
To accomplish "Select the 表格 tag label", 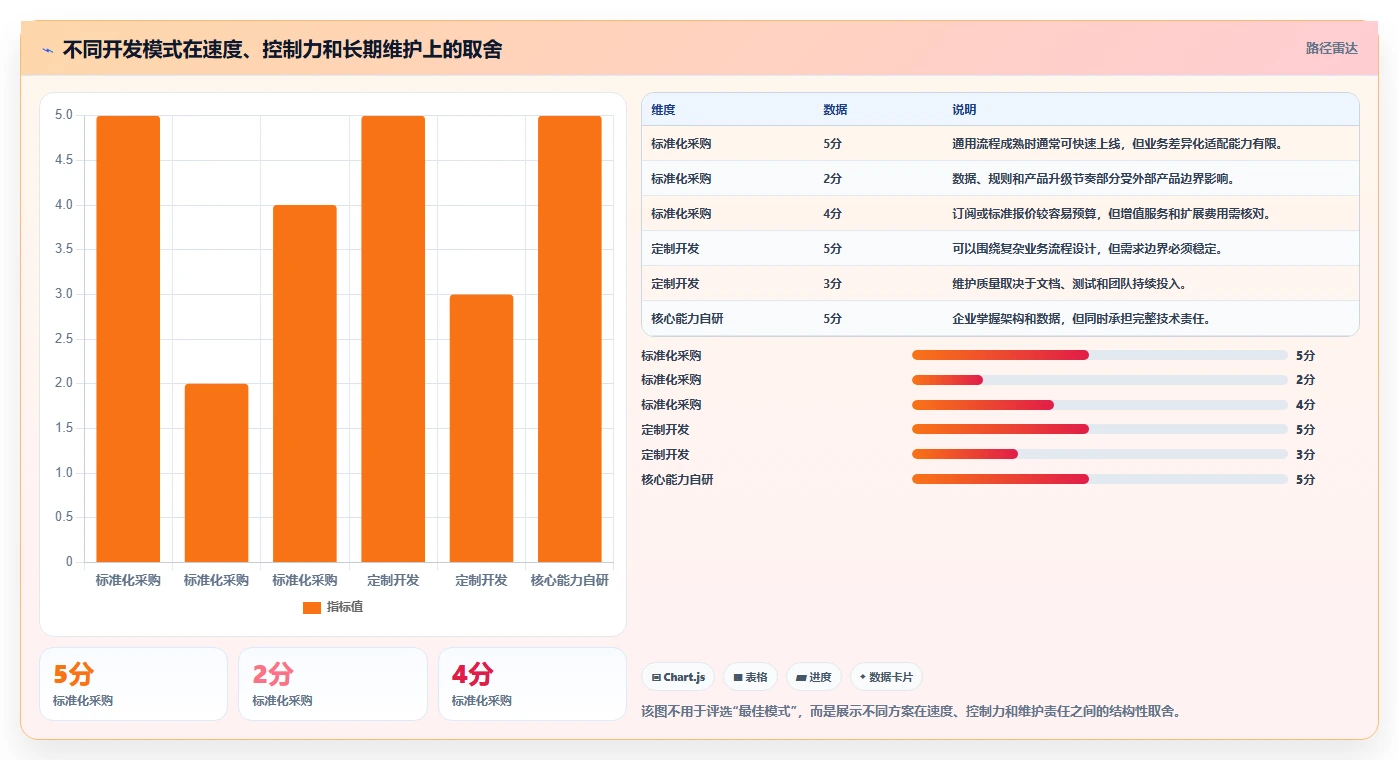I will [757, 677].
